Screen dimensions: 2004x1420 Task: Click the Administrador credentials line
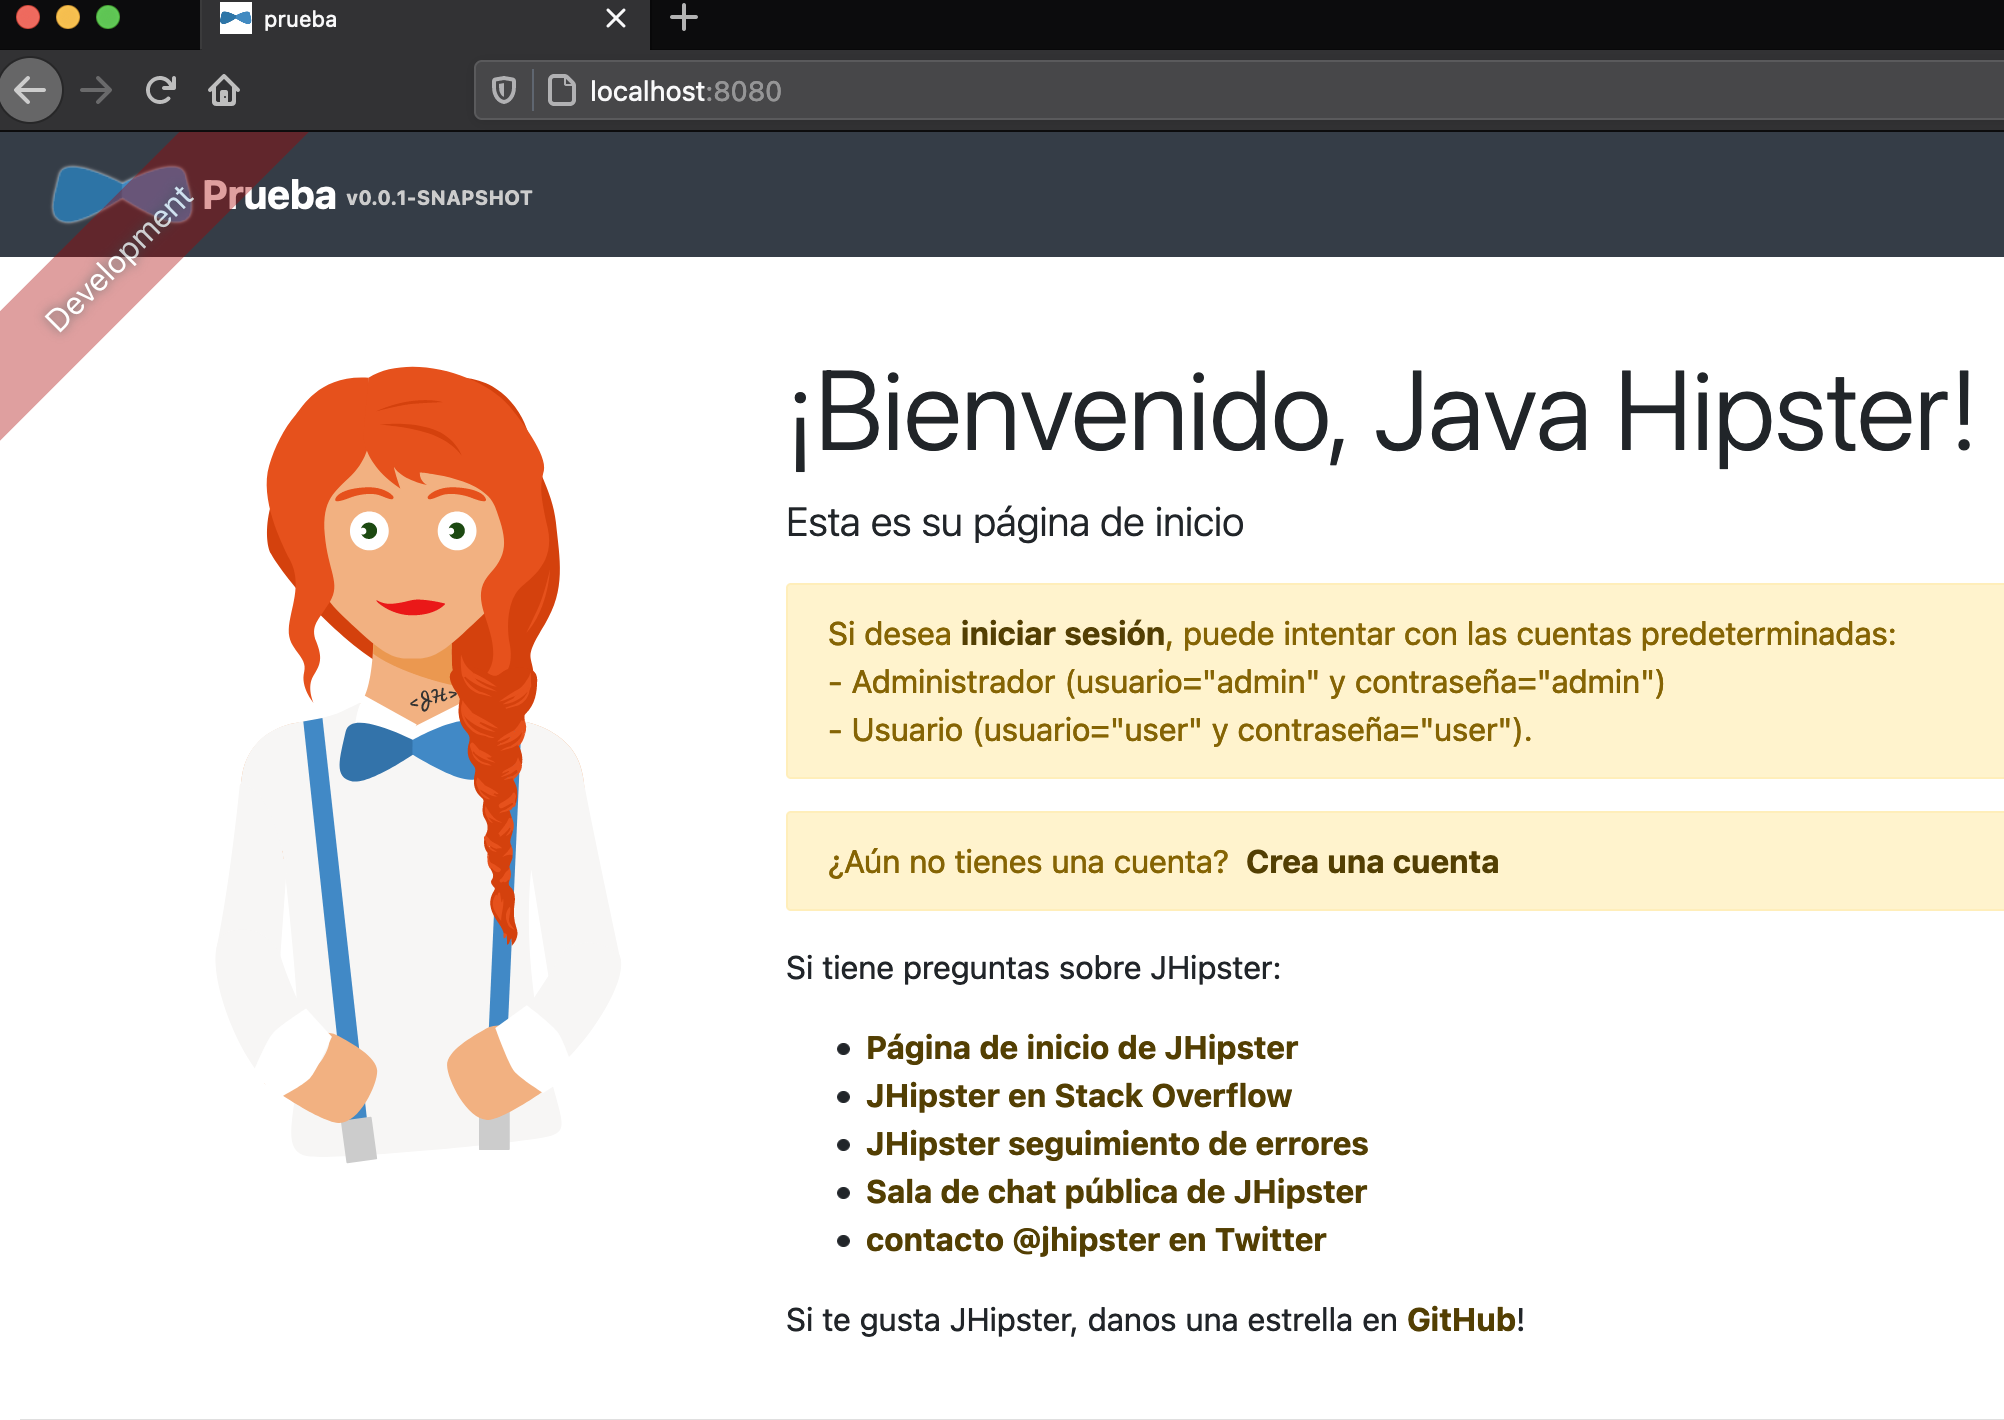pos(1247,682)
